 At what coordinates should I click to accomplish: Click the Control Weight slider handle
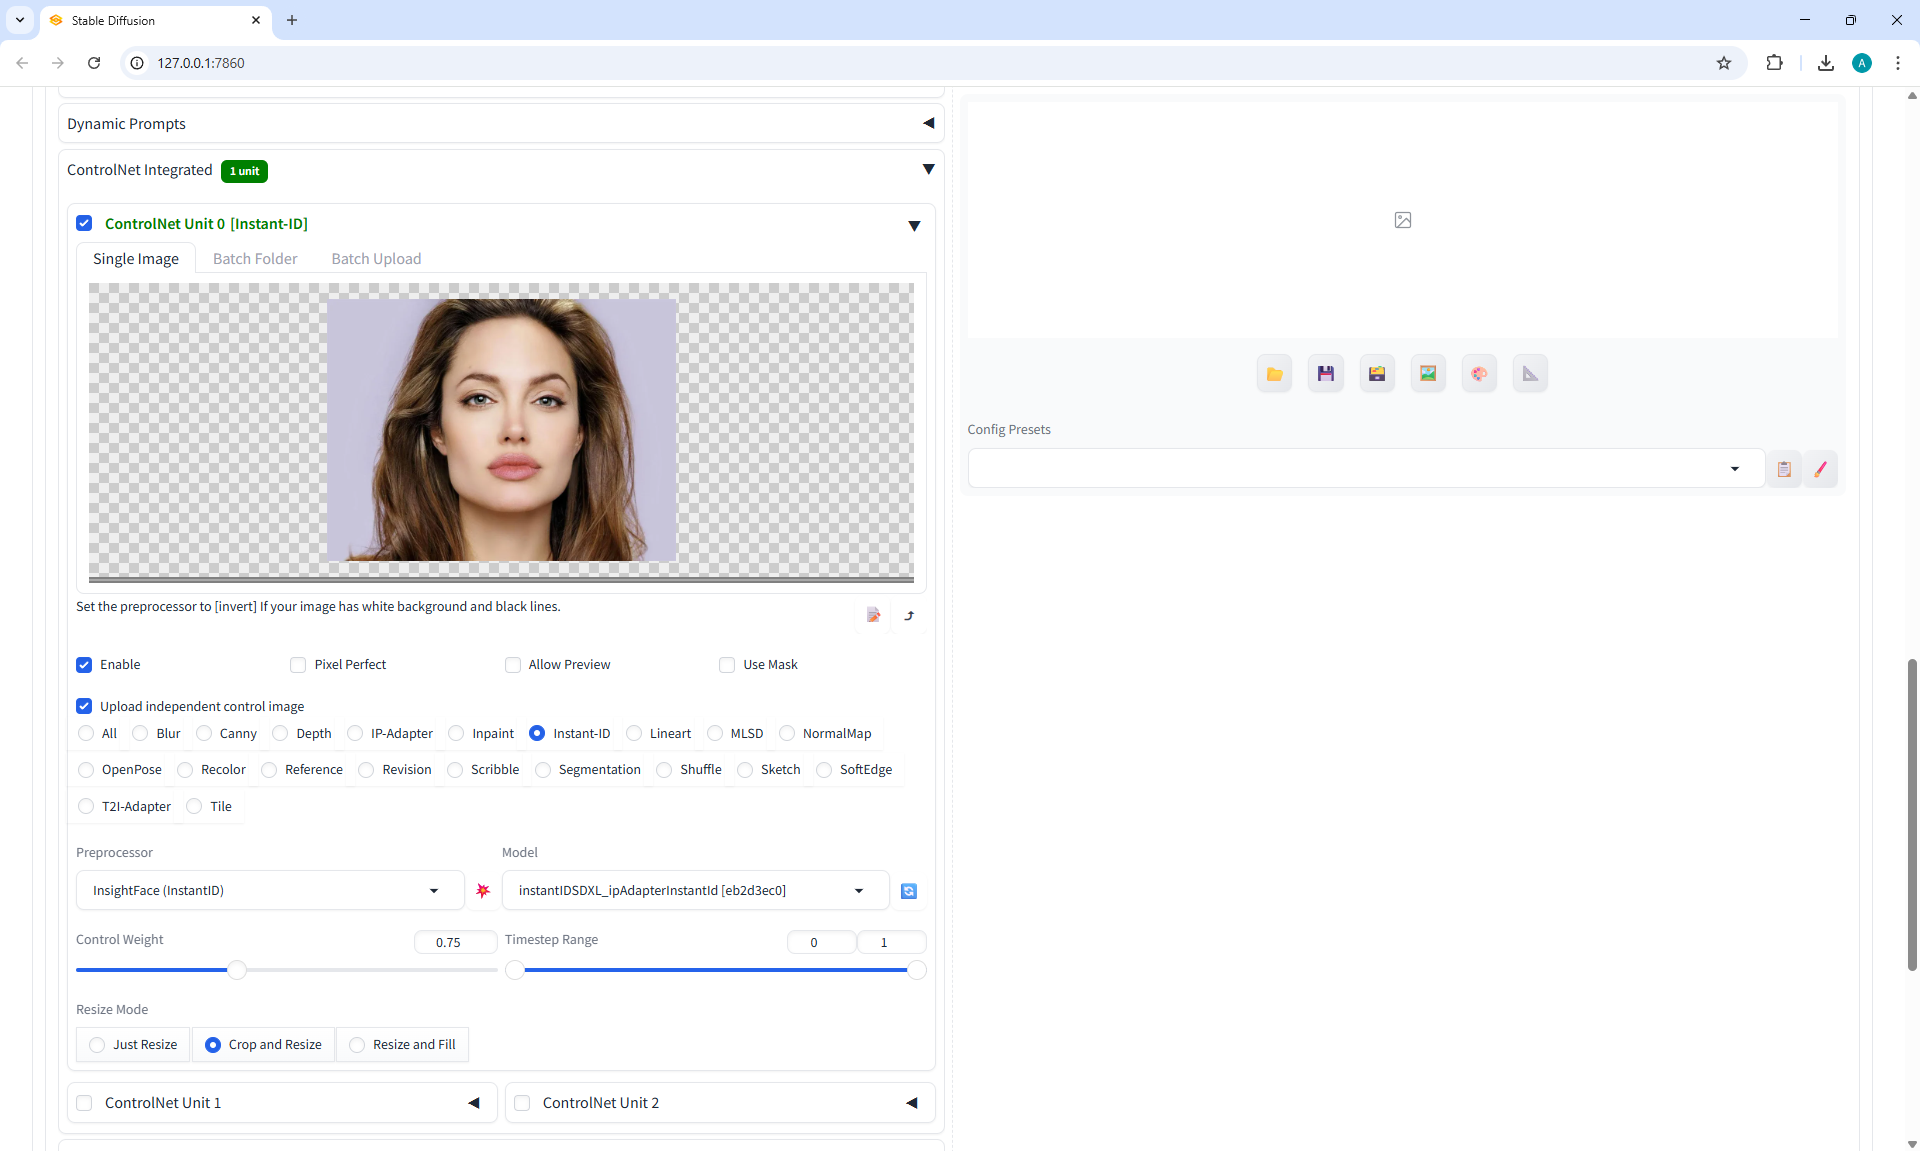[x=237, y=970]
